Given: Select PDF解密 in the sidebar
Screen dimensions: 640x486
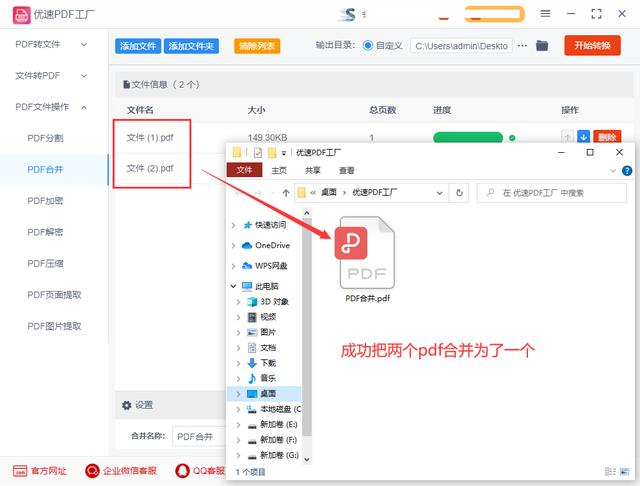Looking at the screenshot, I should click(45, 232).
